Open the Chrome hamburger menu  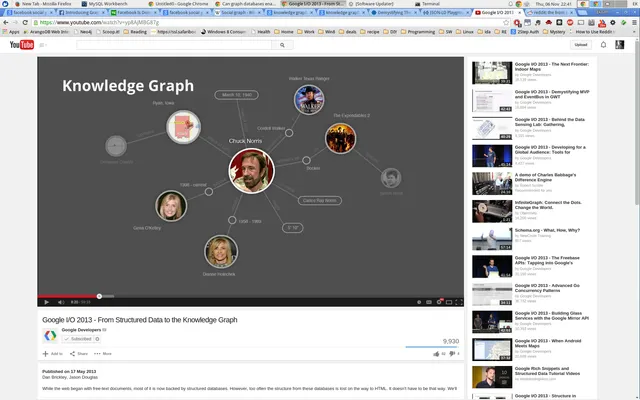point(634,22)
